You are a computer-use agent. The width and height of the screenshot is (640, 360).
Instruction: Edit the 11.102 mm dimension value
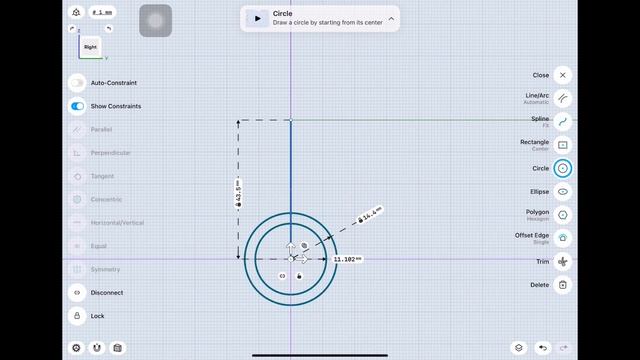[x=347, y=259]
